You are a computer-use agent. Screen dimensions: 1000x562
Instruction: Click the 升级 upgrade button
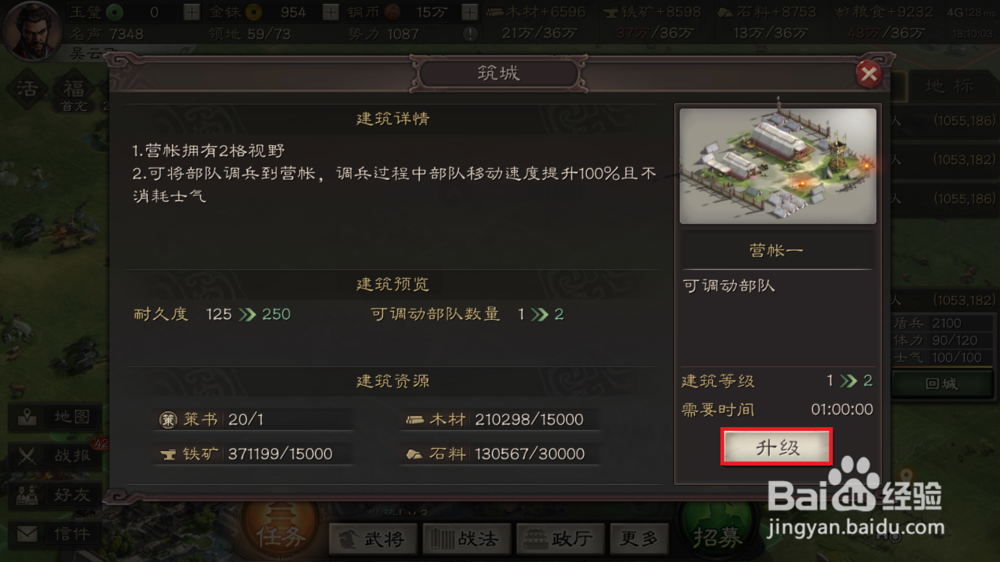[776, 447]
